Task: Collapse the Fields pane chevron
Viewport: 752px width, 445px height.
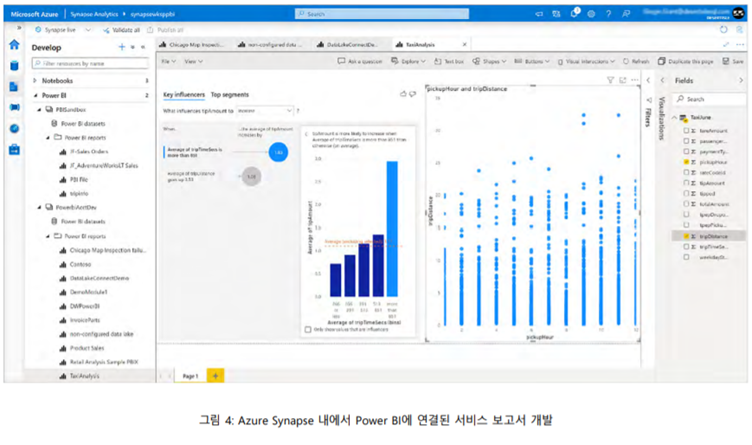Action: click(741, 81)
